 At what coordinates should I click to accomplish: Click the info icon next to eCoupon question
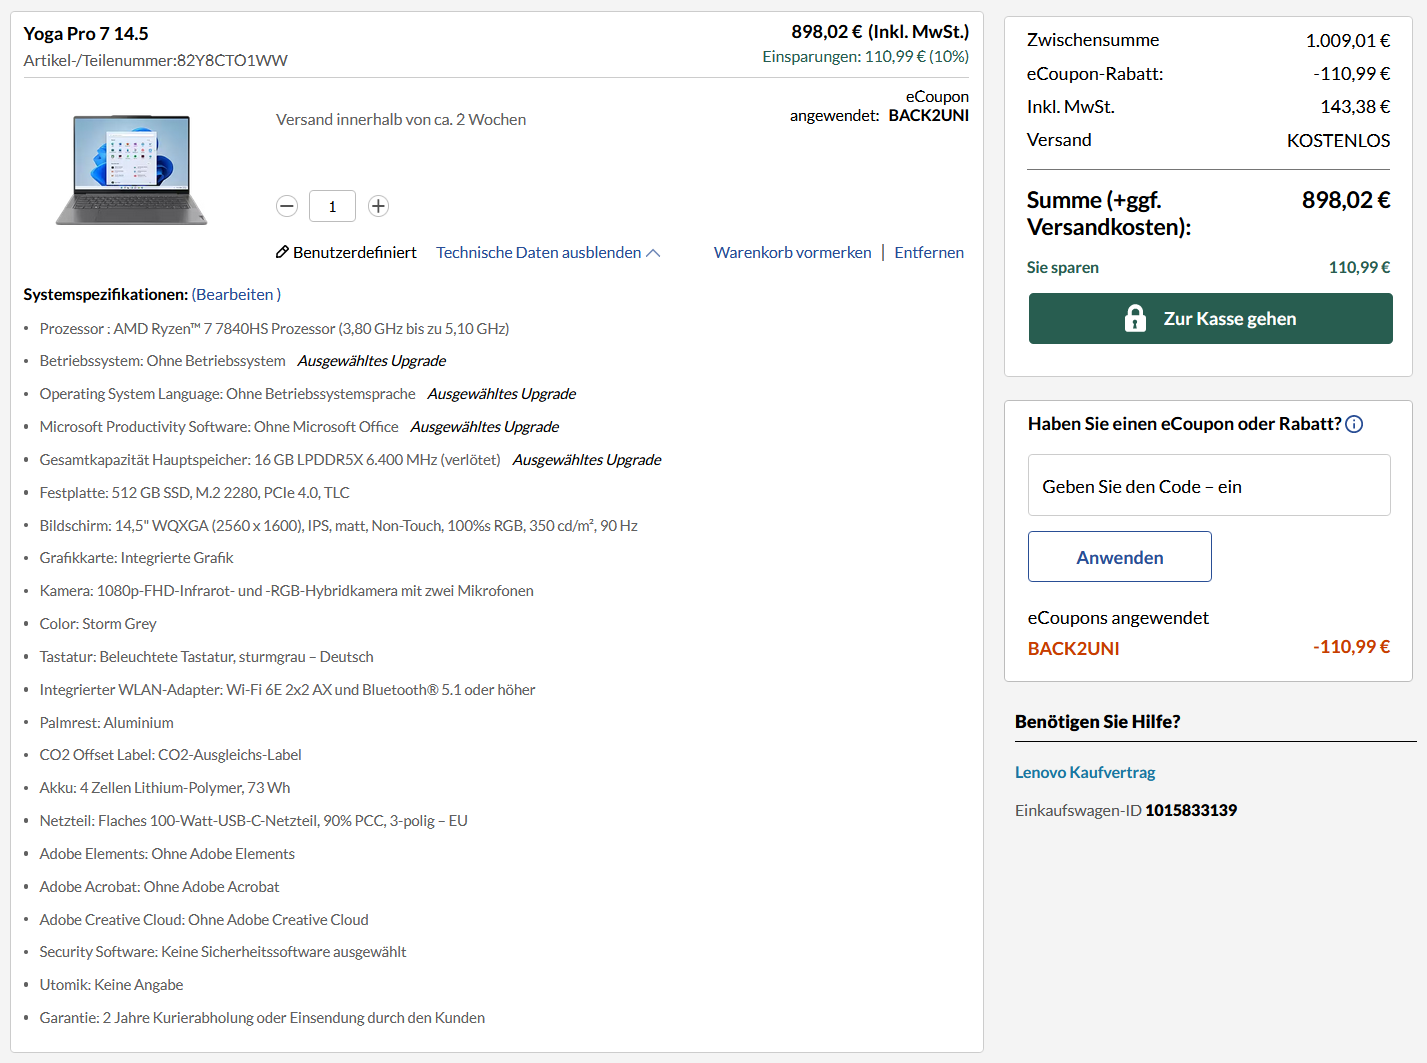(1354, 424)
